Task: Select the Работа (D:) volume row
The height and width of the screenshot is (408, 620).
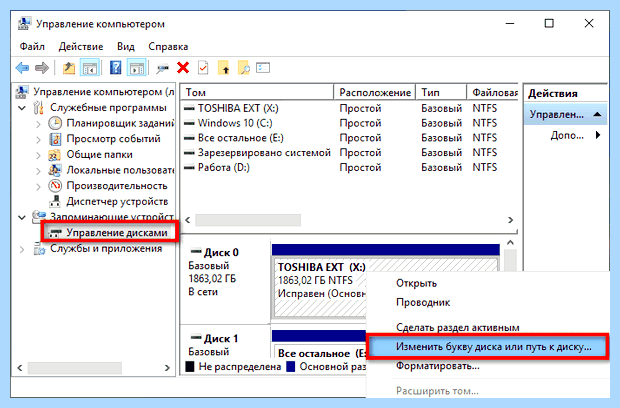Action: (349, 168)
